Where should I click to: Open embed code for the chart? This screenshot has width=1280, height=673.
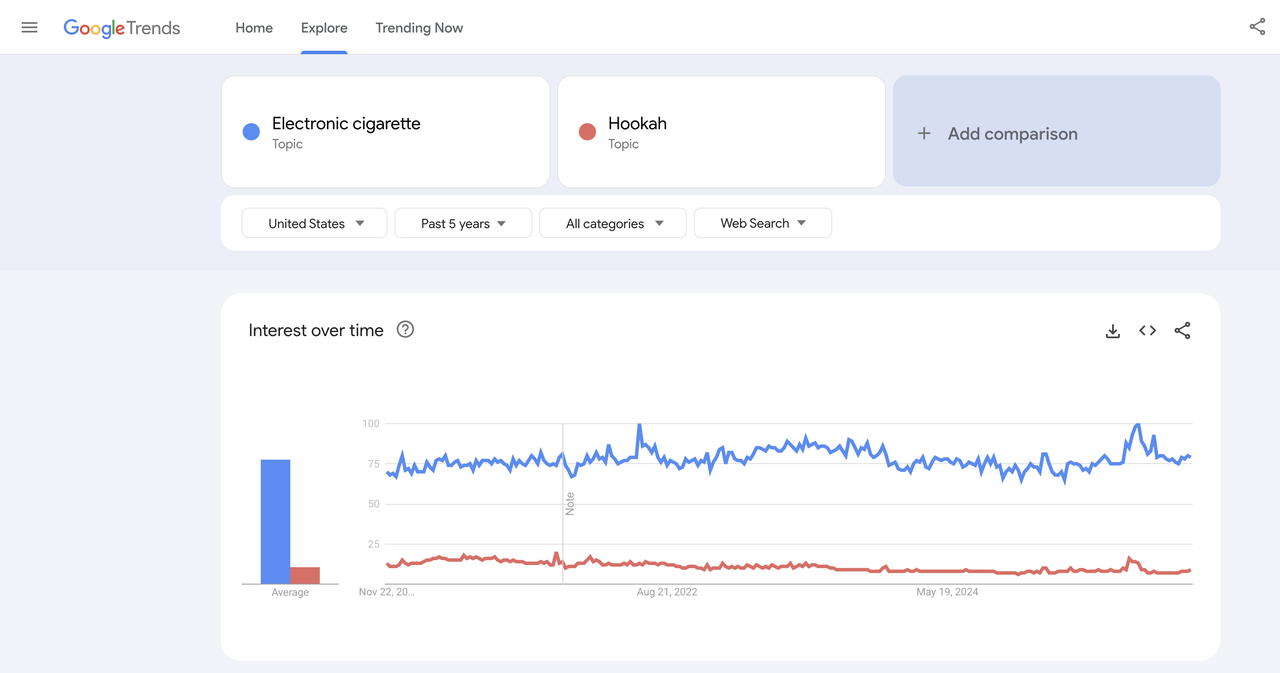coord(1147,331)
